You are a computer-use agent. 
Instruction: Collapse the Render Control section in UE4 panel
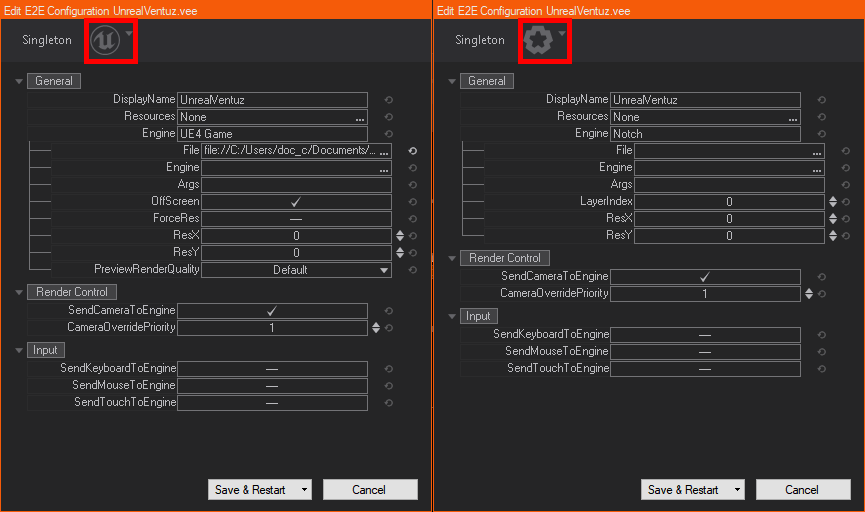(x=18, y=292)
